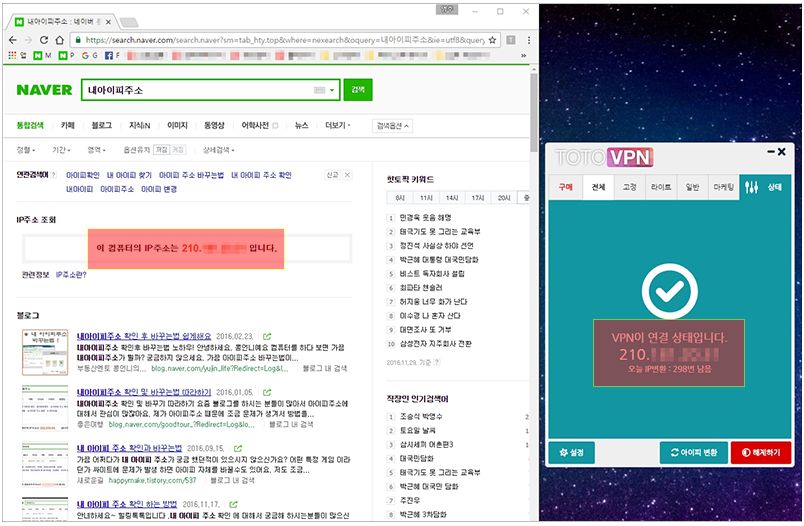Click the Chrome forward arrow
This screenshot has height=526, width=804.
click(28, 40)
